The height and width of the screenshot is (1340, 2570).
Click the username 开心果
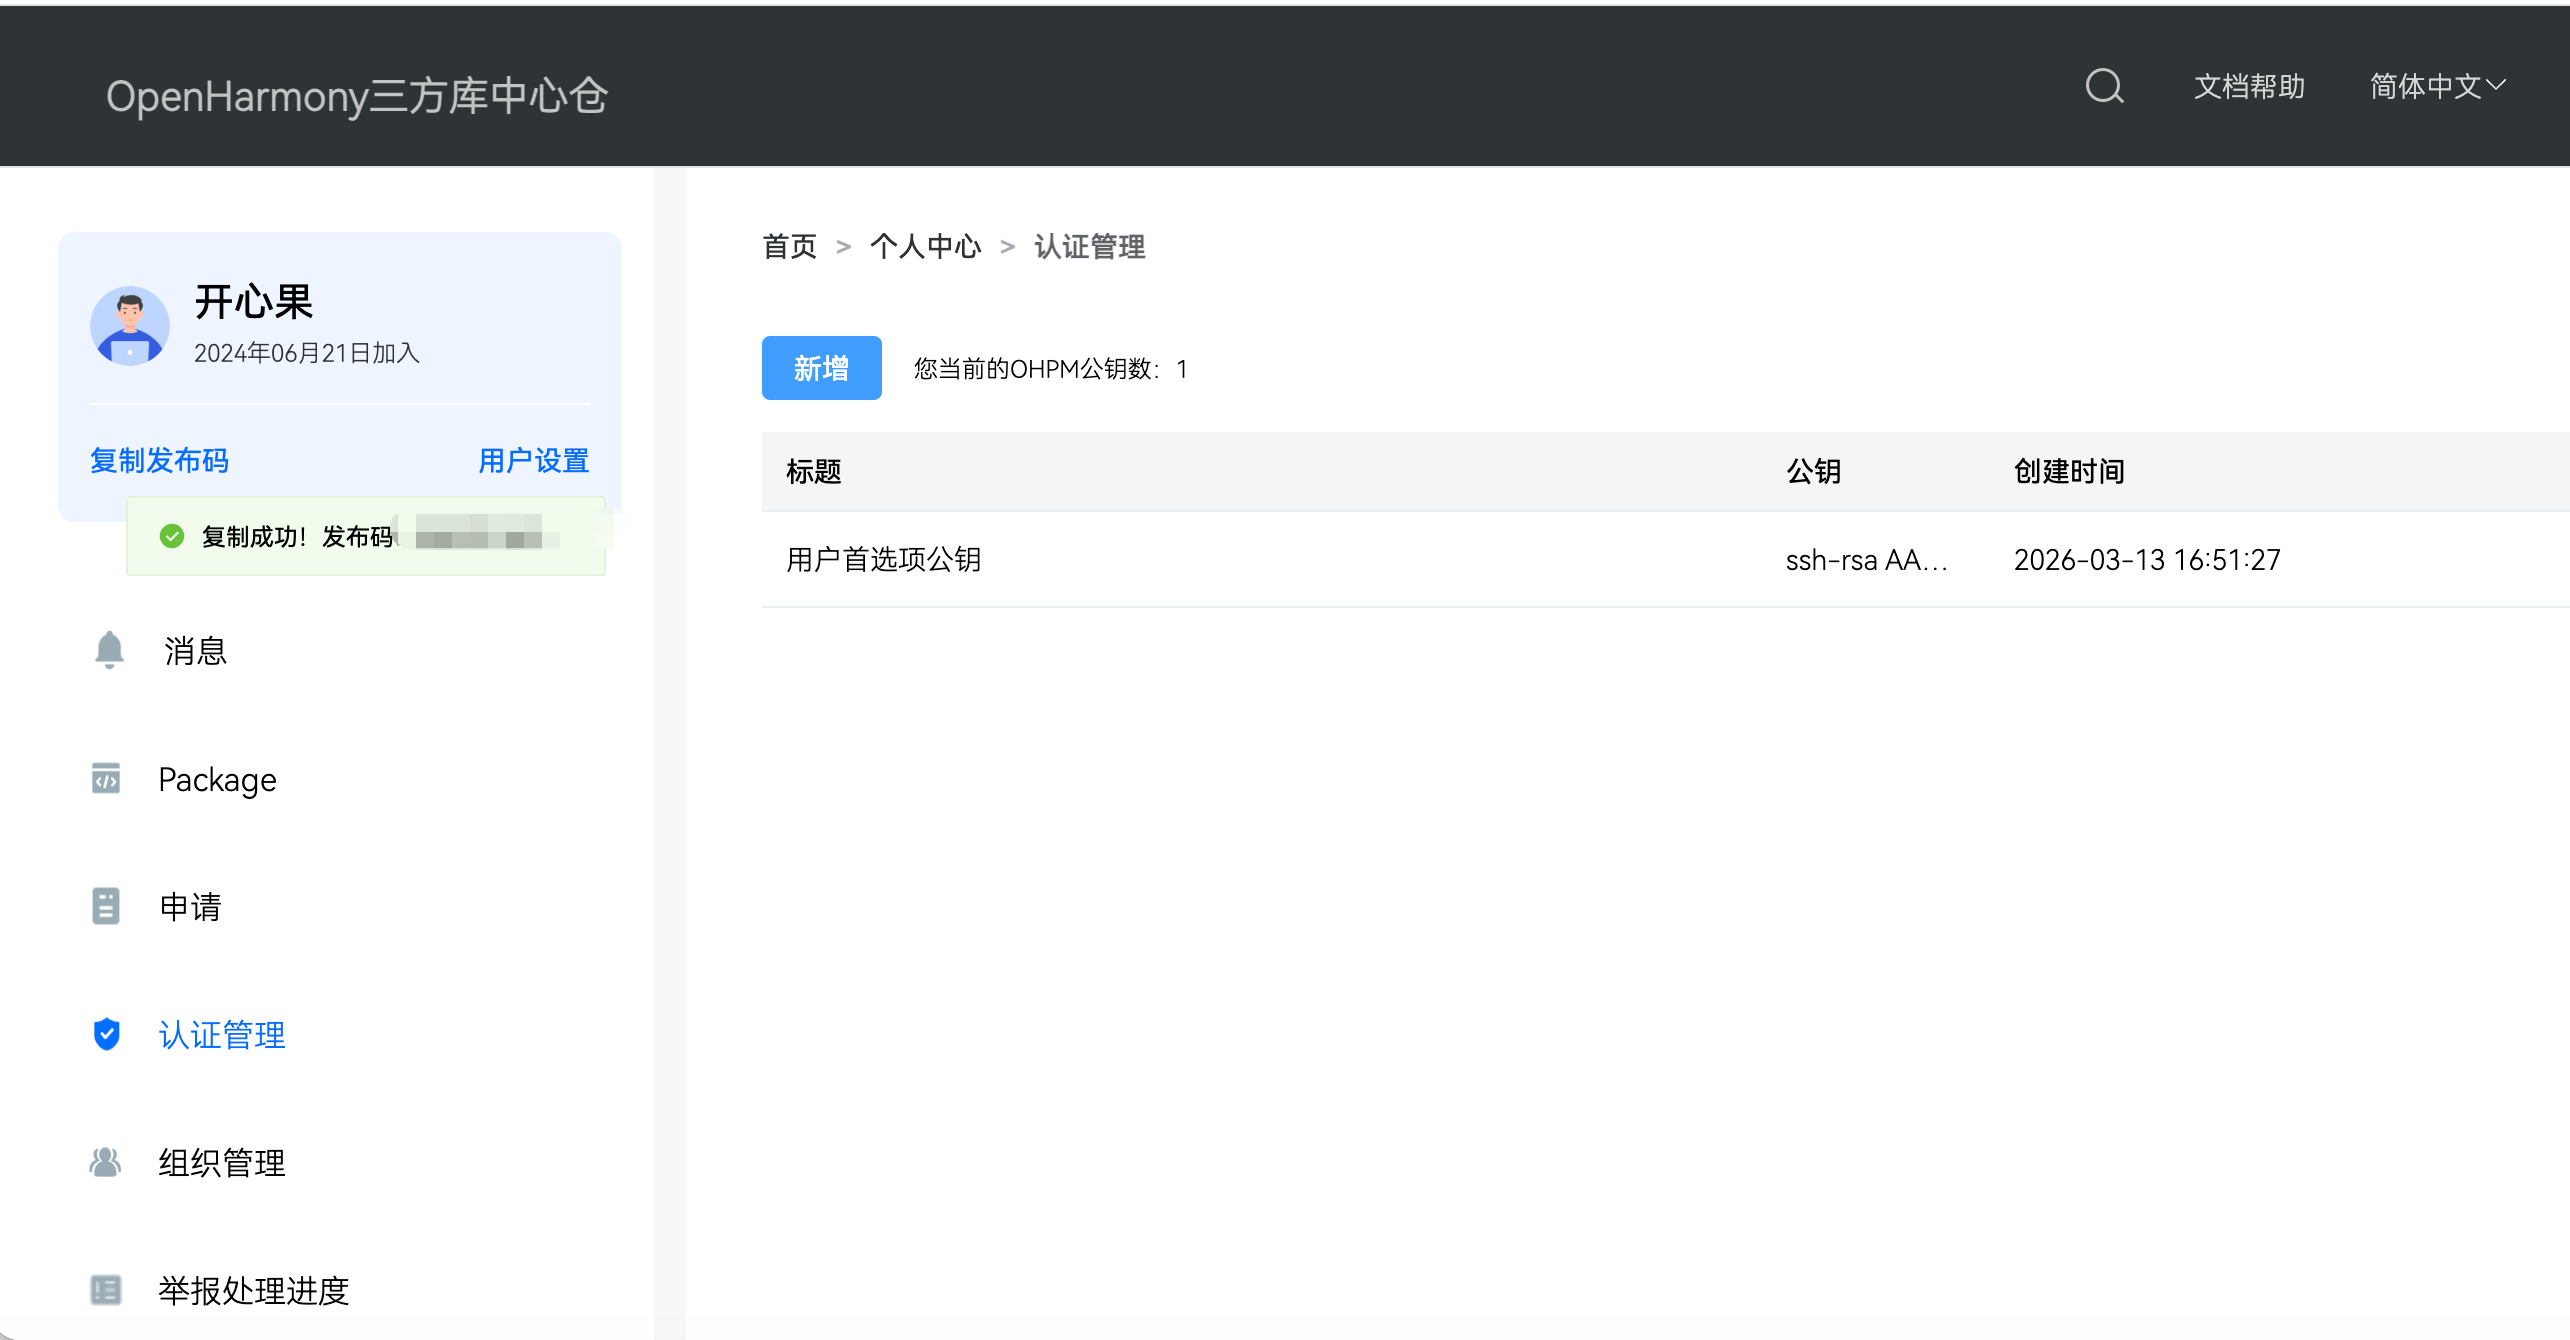click(254, 301)
